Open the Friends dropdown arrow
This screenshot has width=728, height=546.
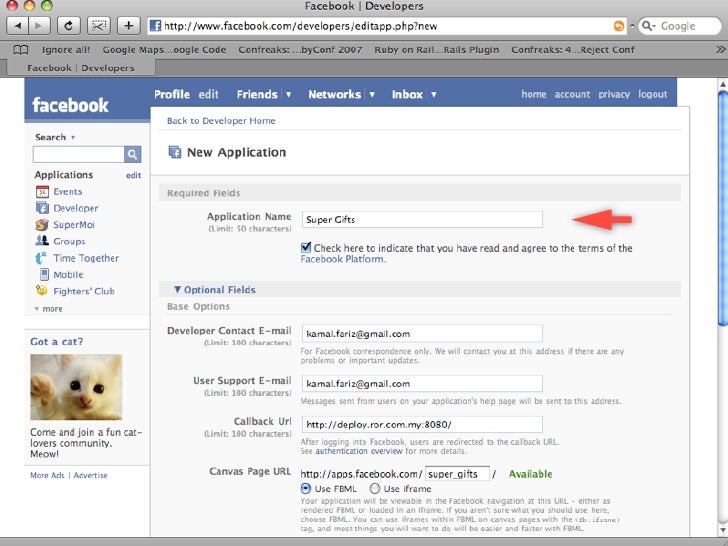point(288,95)
